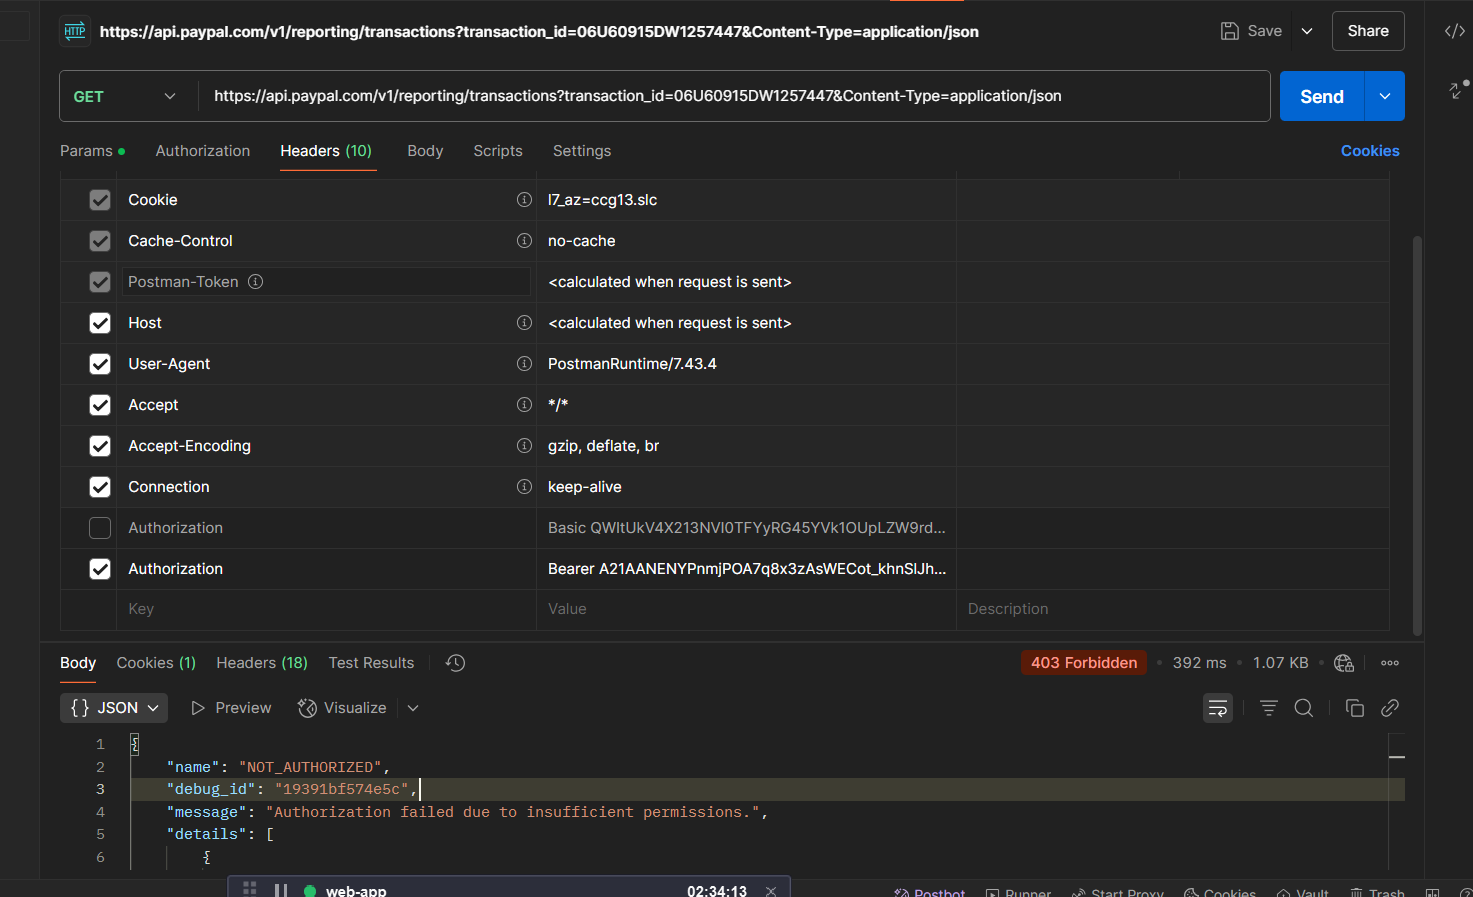The image size is (1473, 897).
Task: Open the response history clock icon
Action: pos(455,663)
